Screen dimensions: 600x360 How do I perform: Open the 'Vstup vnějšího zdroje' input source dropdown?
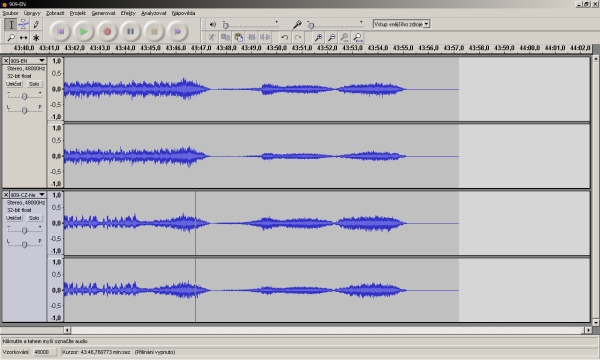tap(401, 24)
